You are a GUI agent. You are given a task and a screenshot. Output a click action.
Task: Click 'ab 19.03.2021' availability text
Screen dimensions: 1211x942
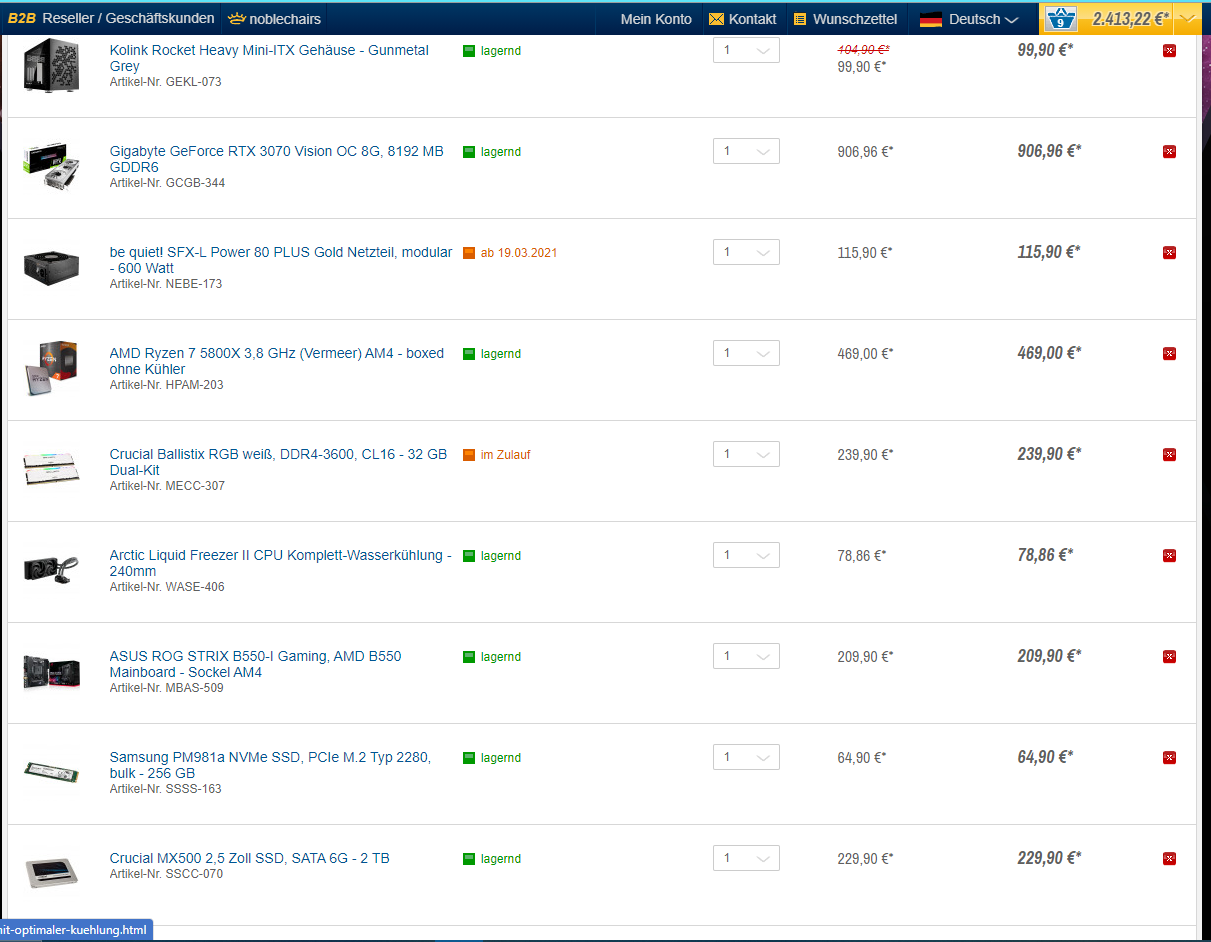click(519, 253)
